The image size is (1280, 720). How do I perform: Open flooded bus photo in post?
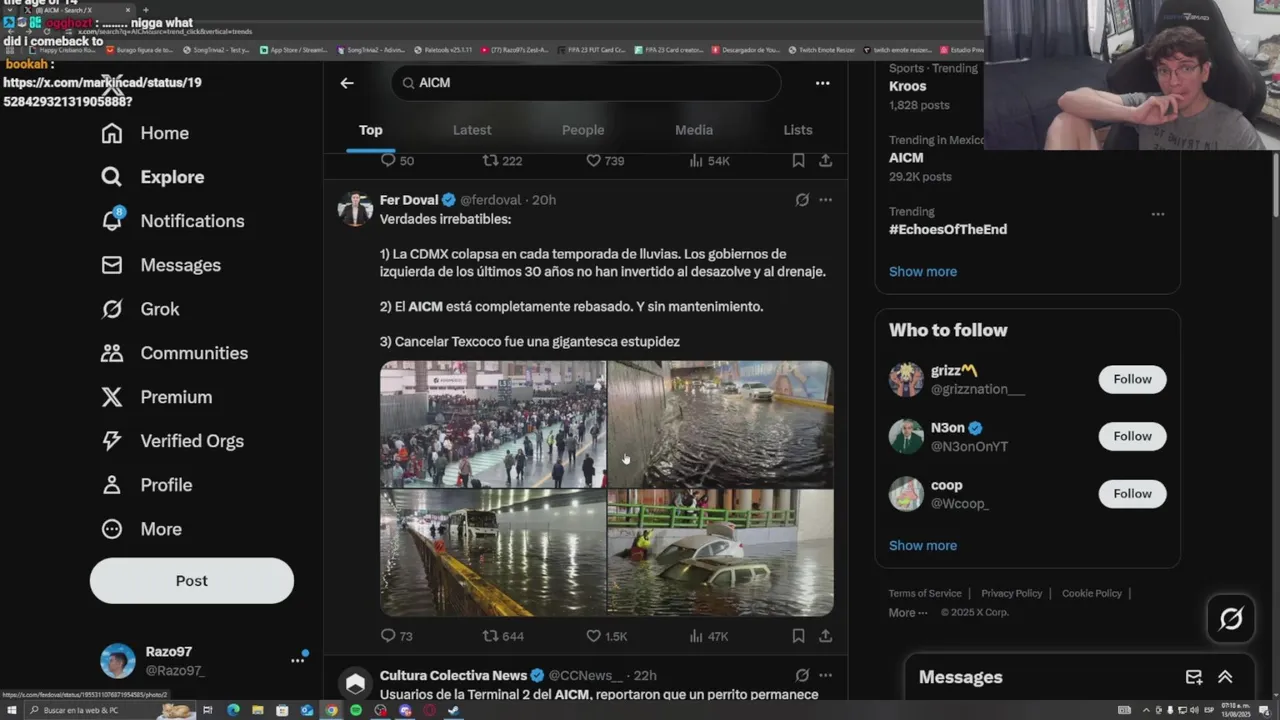coord(493,553)
